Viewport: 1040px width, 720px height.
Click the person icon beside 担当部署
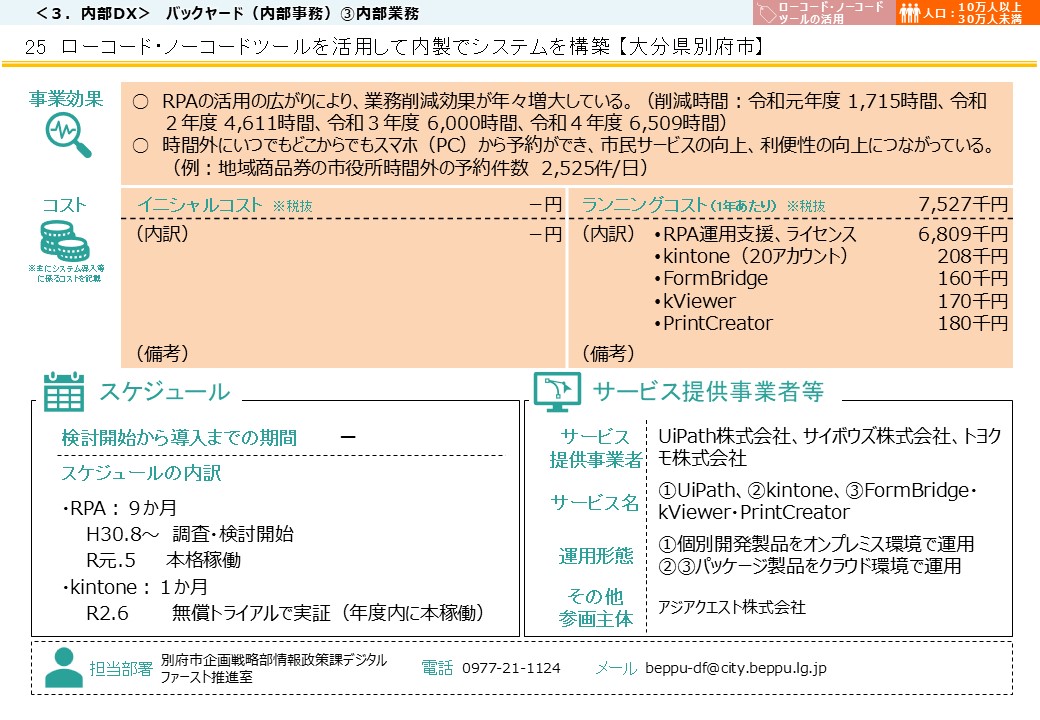pos(64,668)
